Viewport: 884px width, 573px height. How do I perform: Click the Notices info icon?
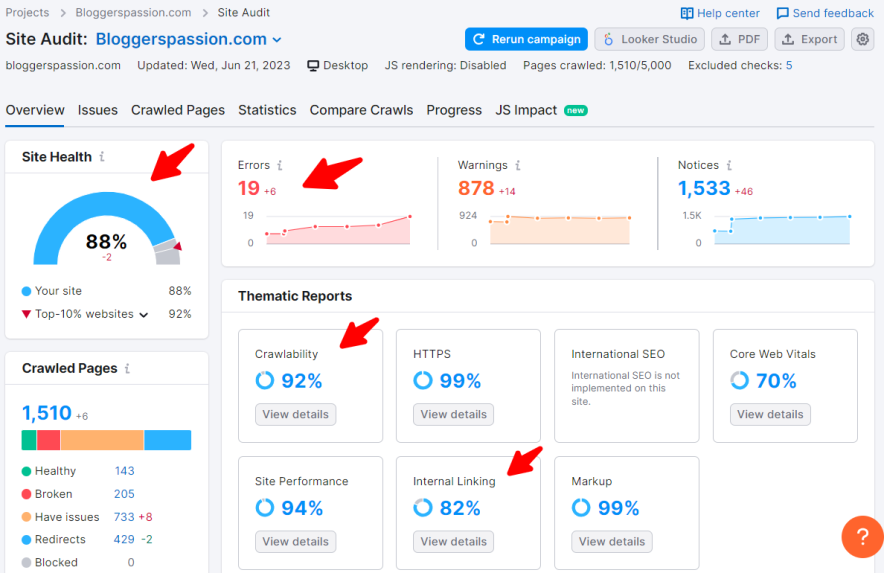[729, 165]
